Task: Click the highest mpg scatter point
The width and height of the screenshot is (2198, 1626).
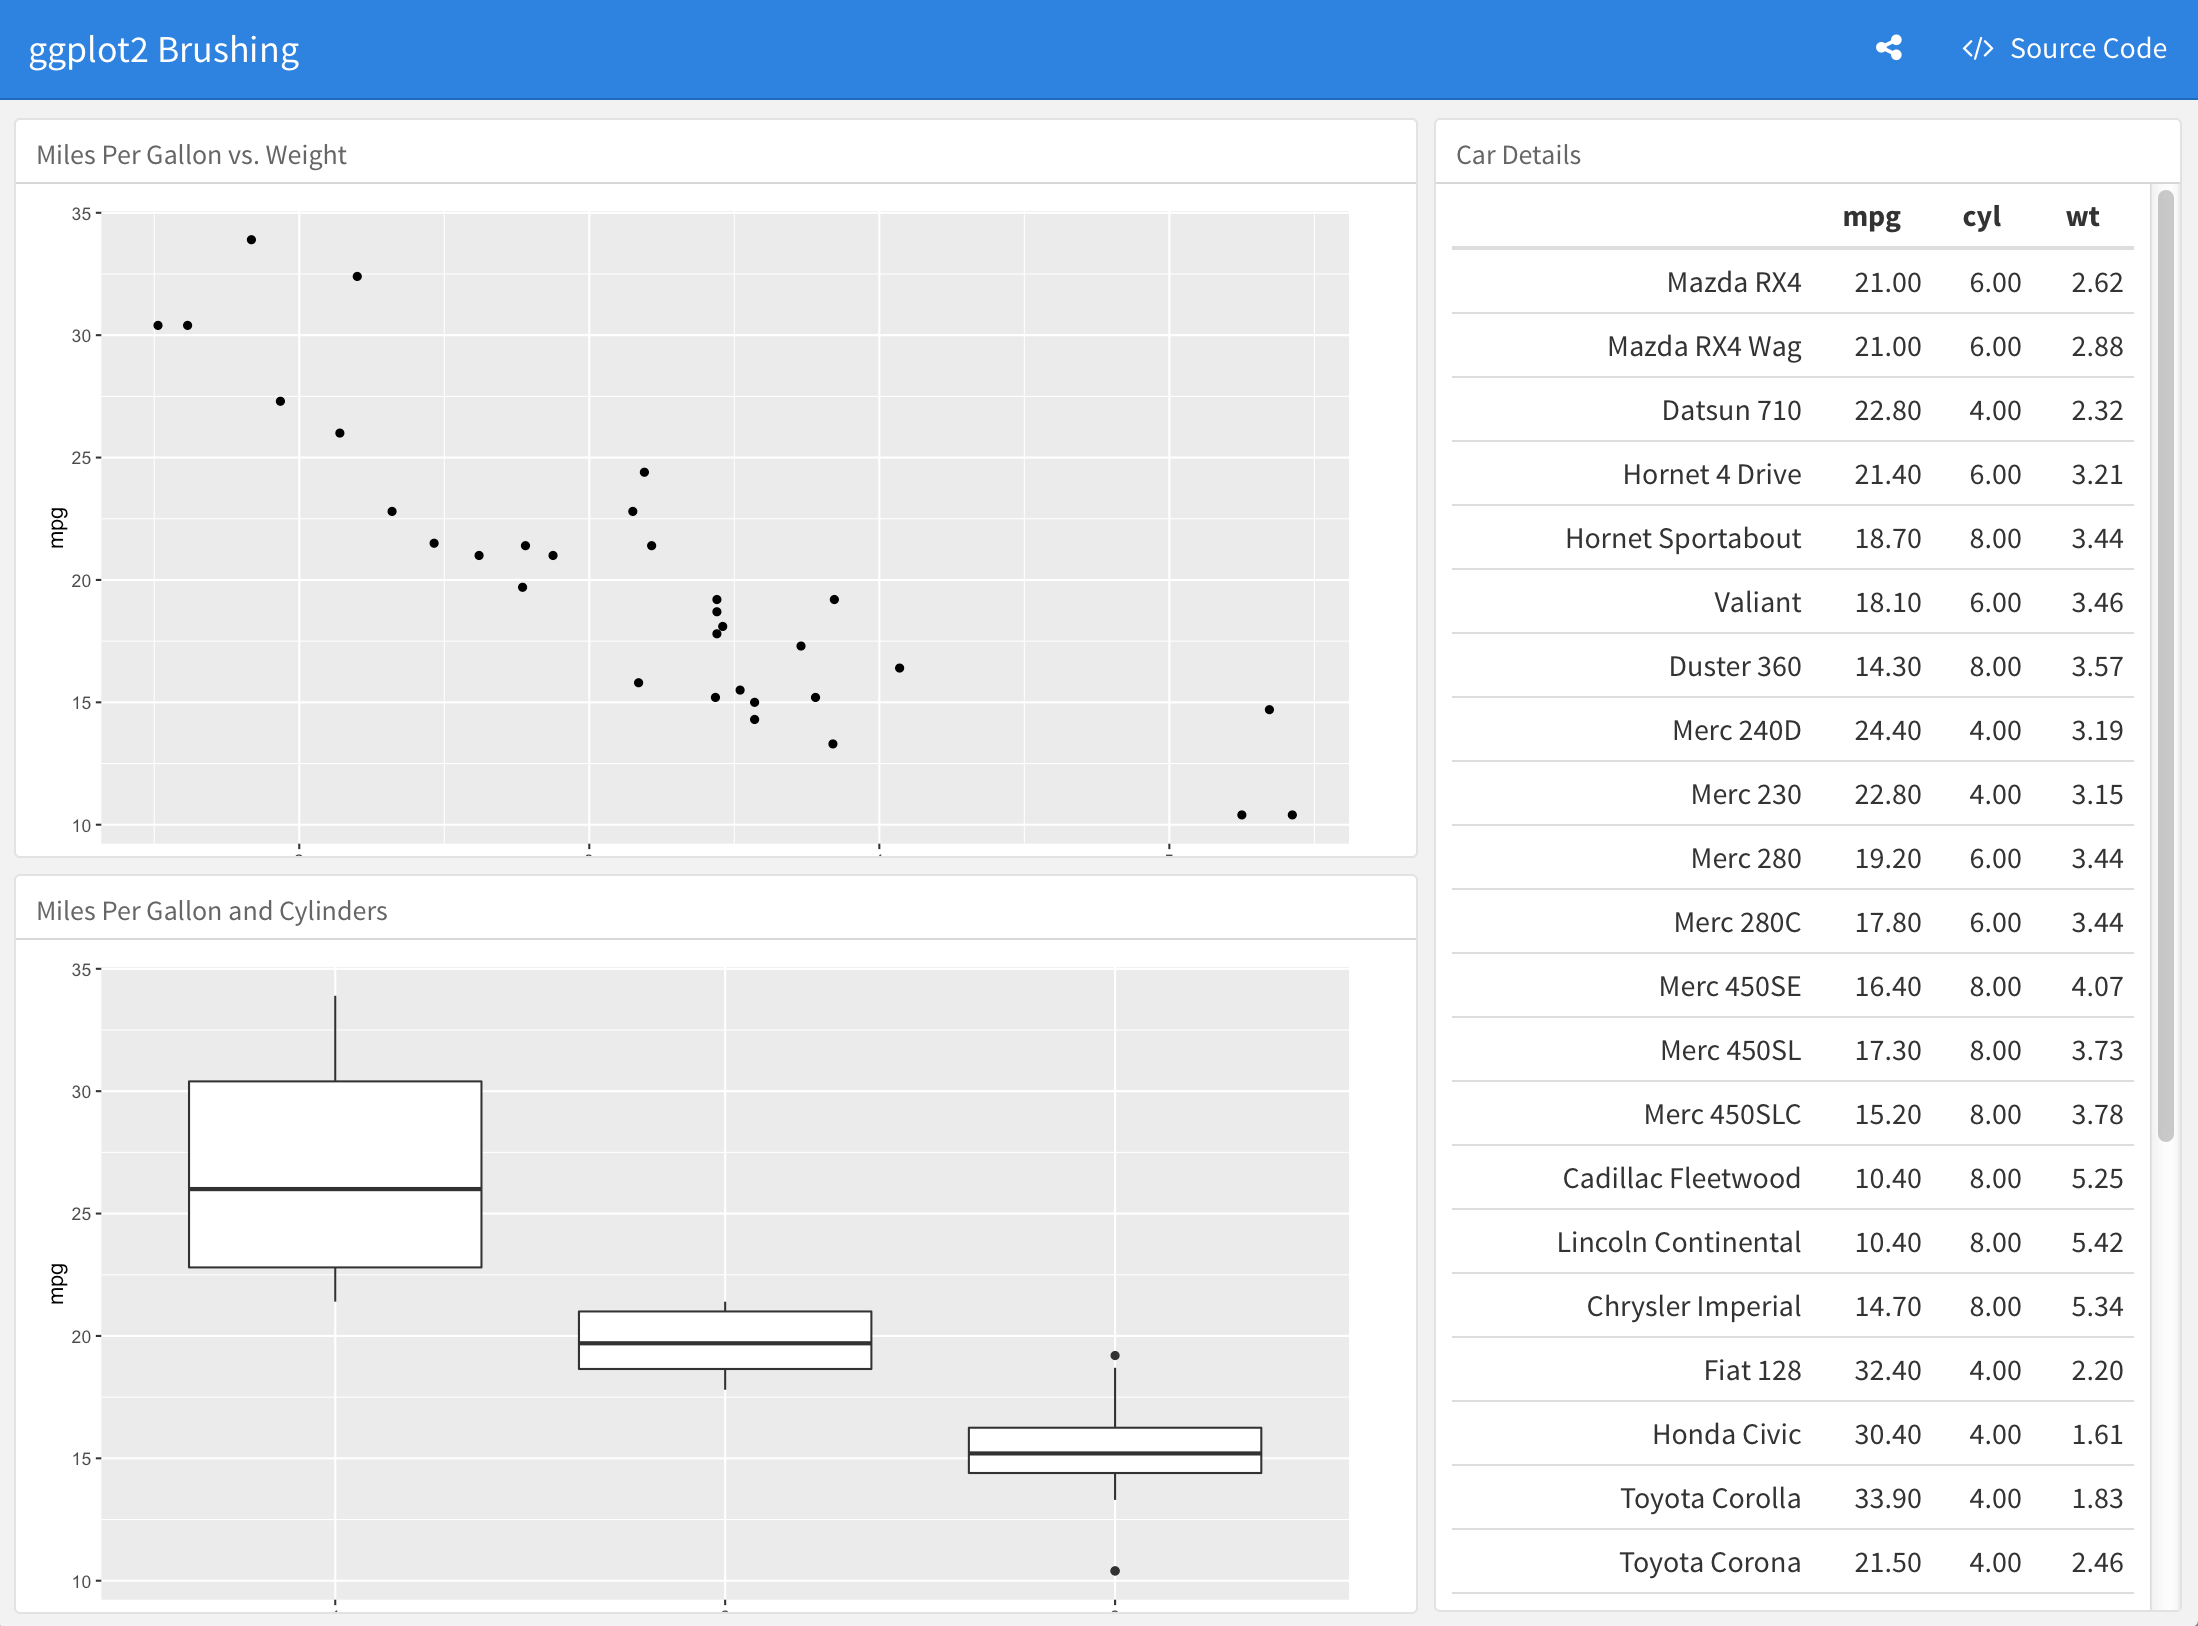Action: 251,240
